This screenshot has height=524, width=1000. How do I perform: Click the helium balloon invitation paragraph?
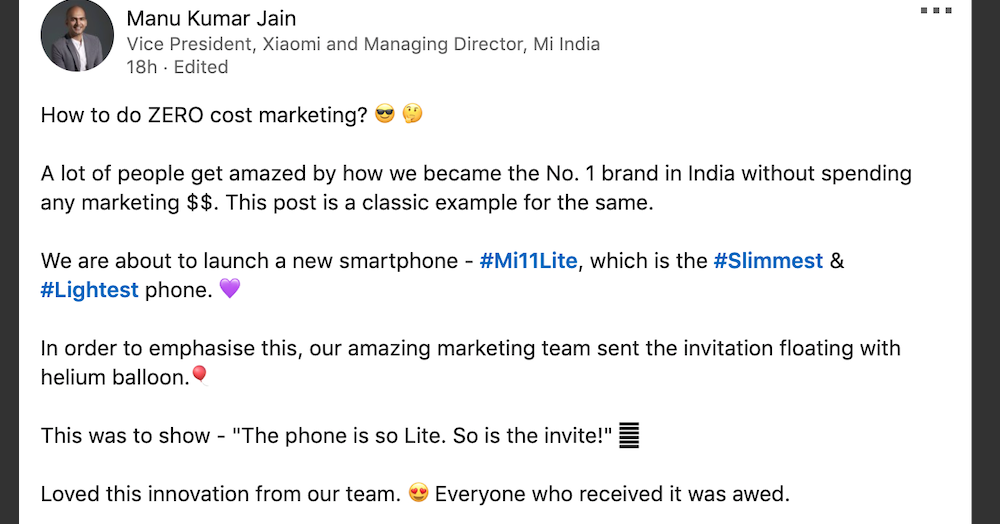[470, 349]
